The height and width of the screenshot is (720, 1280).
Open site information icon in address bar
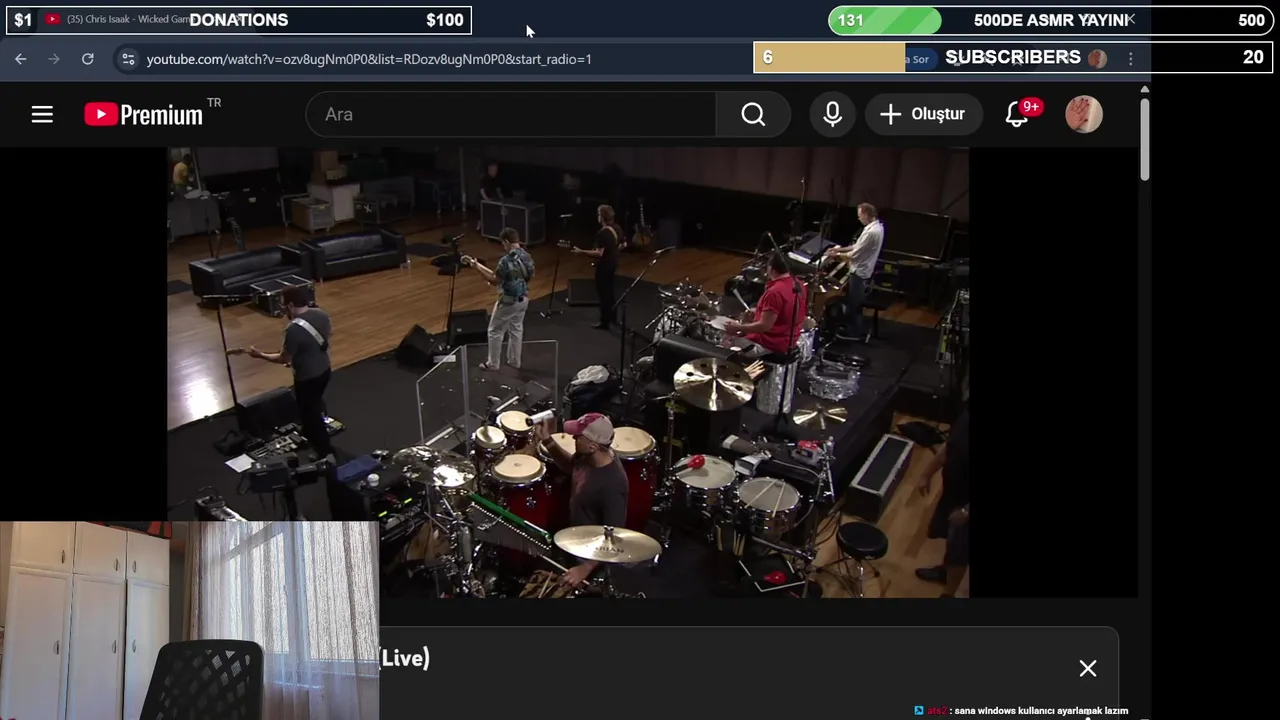click(x=128, y=59)
